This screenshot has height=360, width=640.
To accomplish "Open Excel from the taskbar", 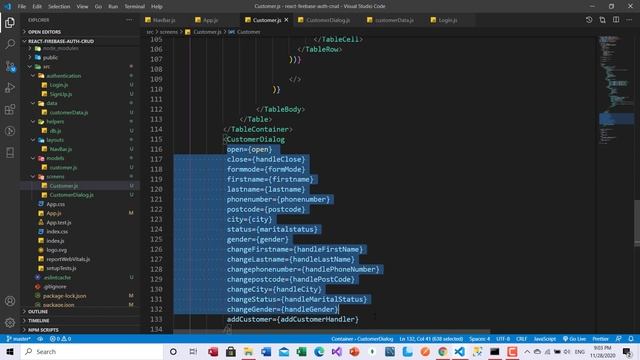I will tap(302, 351).
